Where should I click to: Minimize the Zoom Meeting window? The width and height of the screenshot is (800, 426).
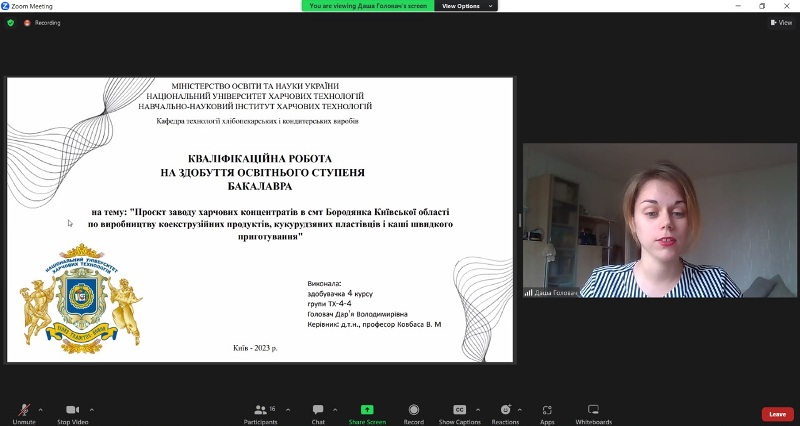pyautogui.click(x=738, y=6)
